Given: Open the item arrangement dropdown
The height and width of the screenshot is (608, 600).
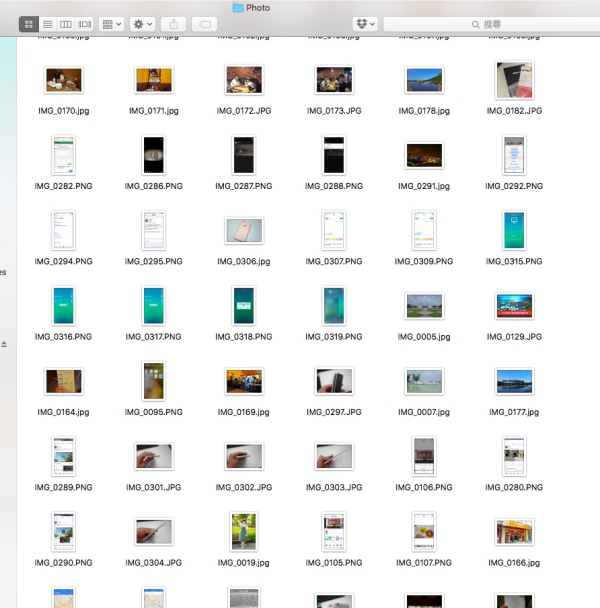Looking at the screenshot, I should (112, 24).
